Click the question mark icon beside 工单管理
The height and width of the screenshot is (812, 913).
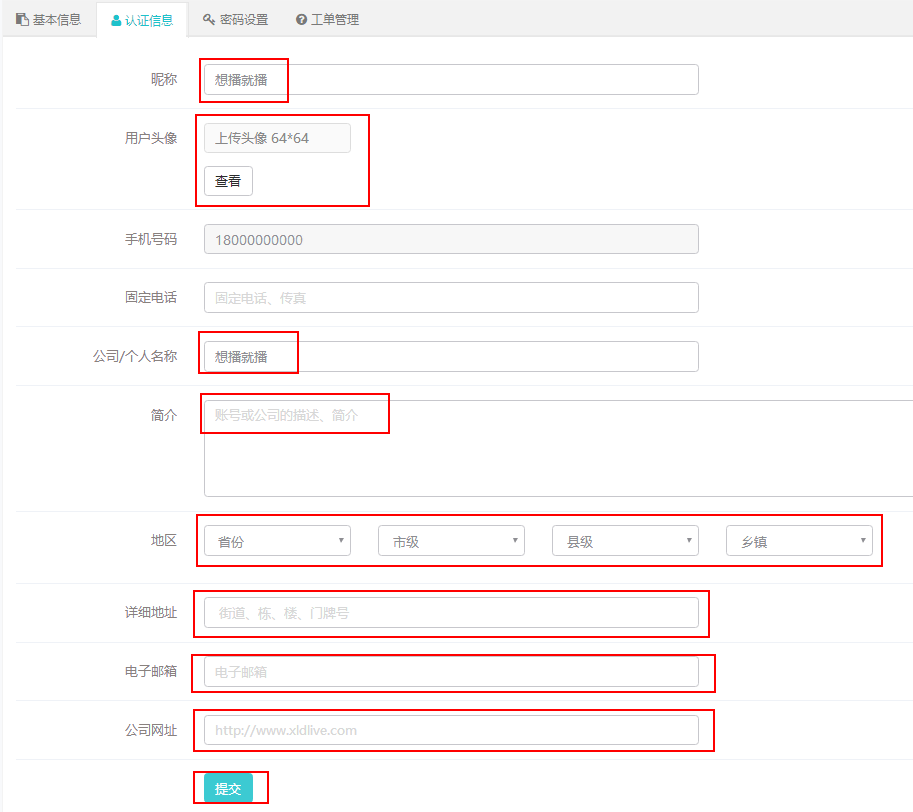click(x=301, y=19)
